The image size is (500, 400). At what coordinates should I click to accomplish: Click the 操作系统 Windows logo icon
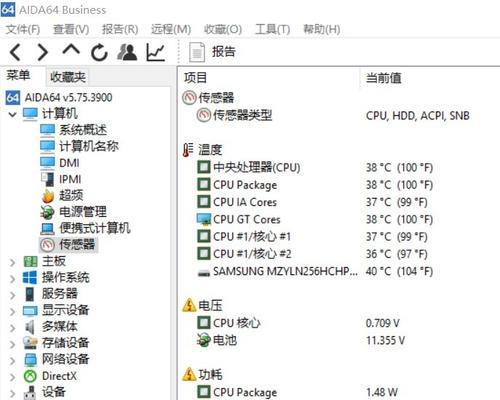(30, 278)
